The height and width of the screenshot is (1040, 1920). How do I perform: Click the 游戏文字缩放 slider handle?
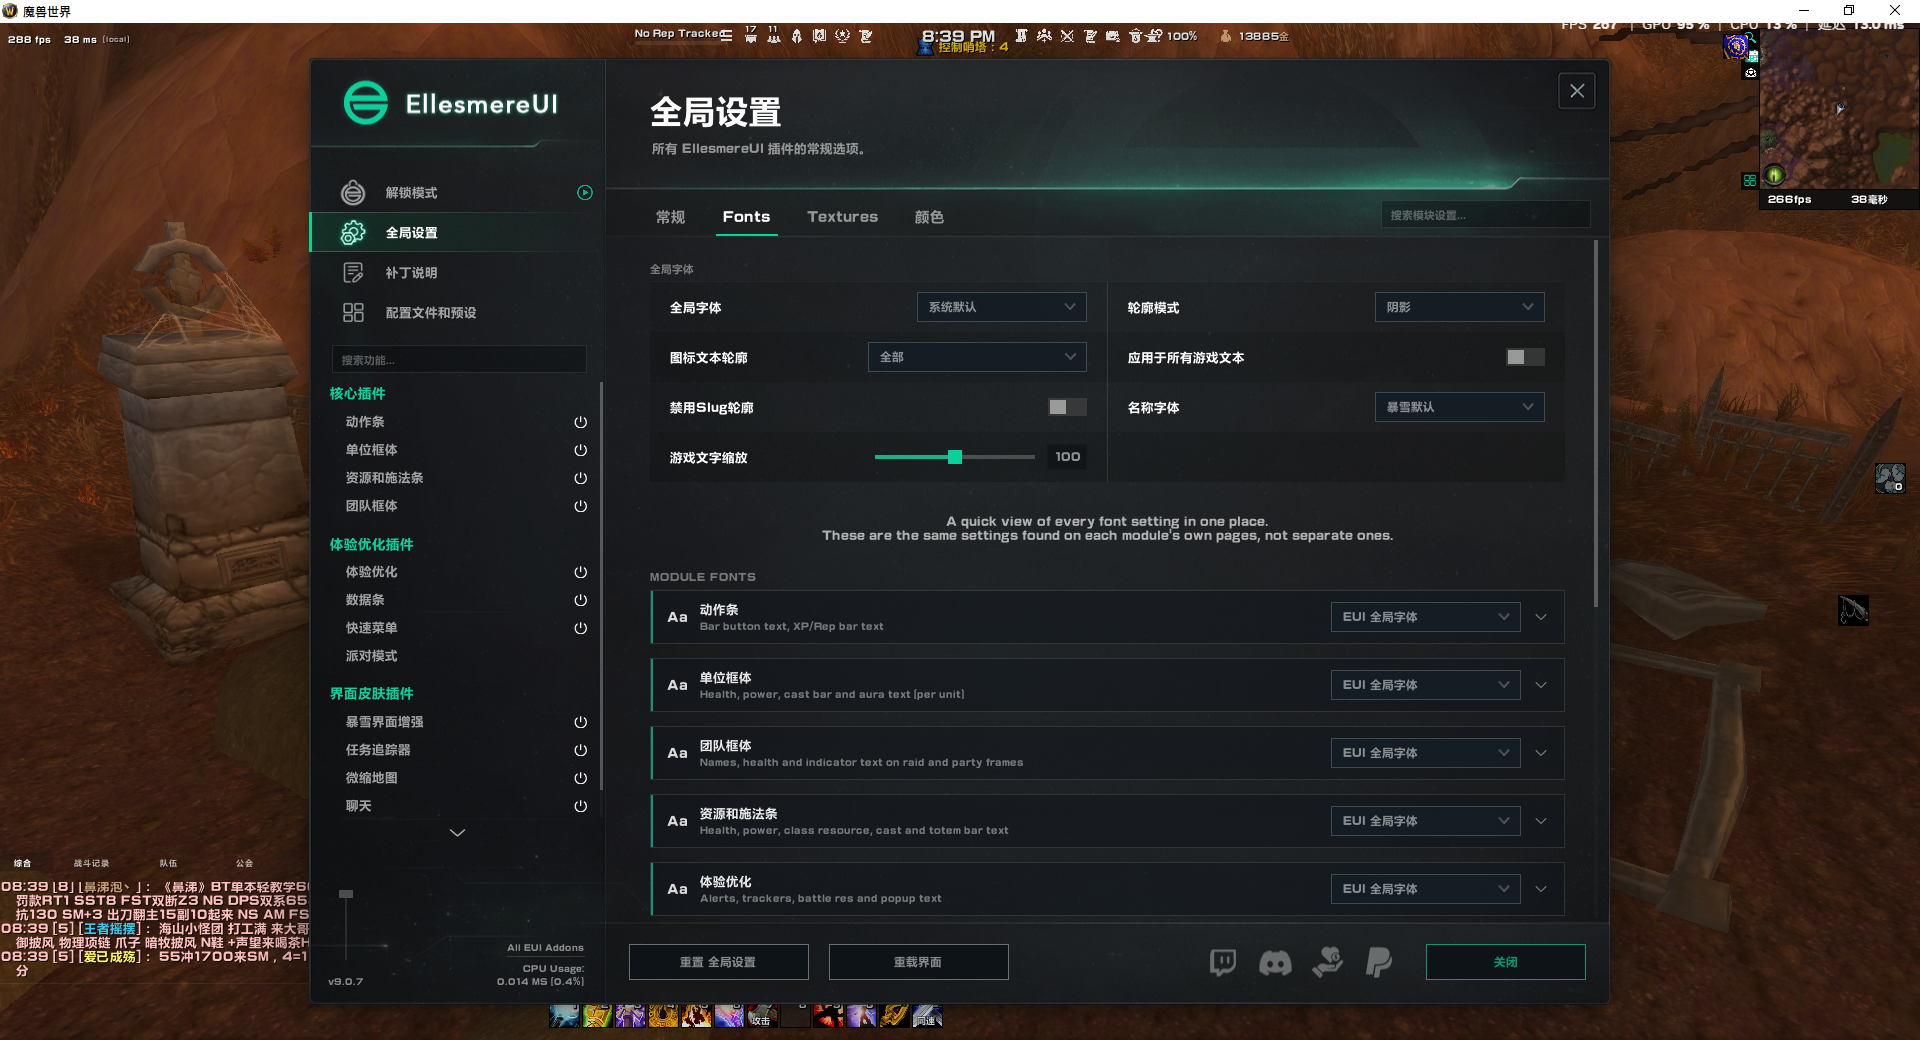point(955,457)
